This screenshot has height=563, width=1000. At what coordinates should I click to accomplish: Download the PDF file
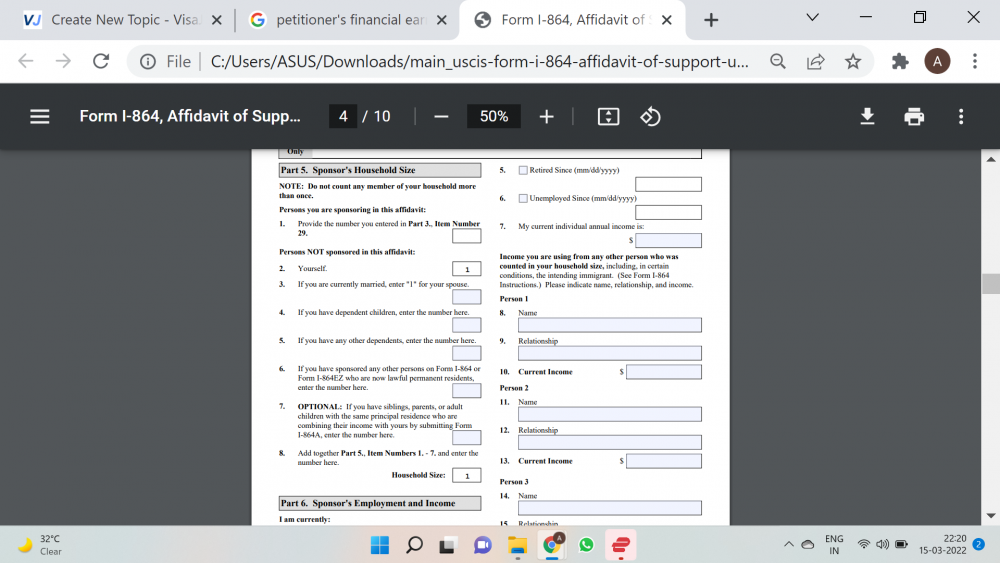[867, 117]
